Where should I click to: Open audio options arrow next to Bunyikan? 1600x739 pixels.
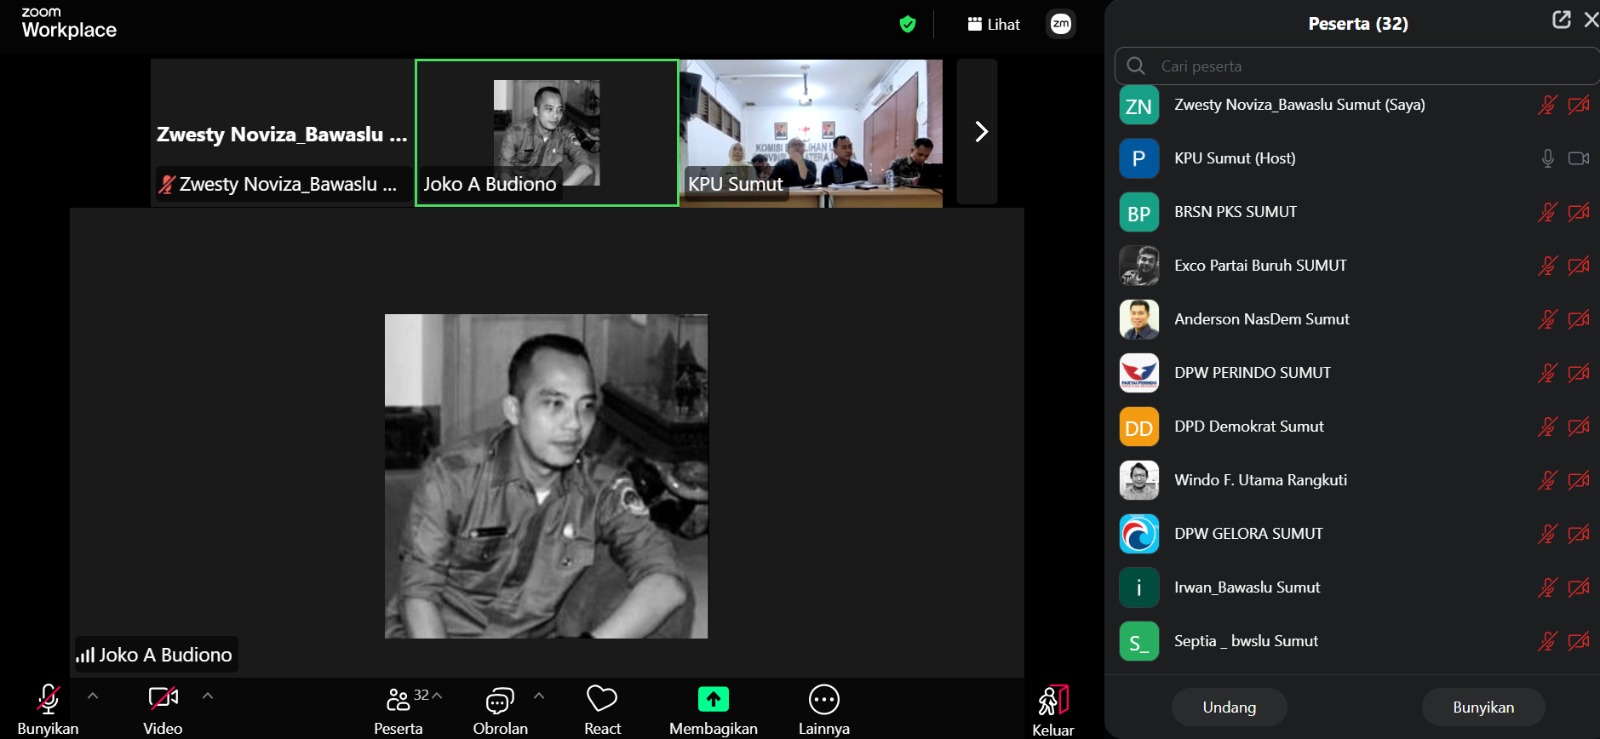(x=93, y=696)
